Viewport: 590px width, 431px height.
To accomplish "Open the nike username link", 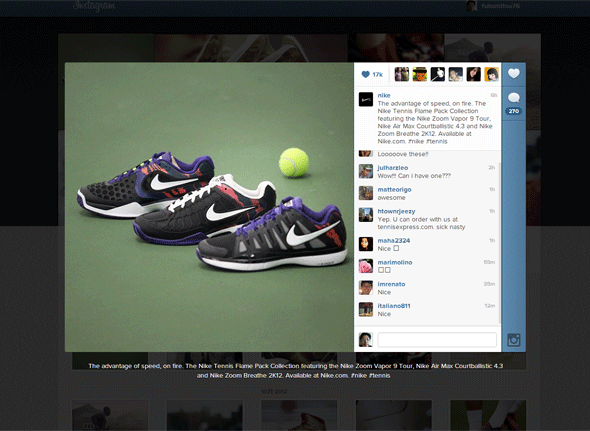I will pyautogui.click(x=384, y=95).
